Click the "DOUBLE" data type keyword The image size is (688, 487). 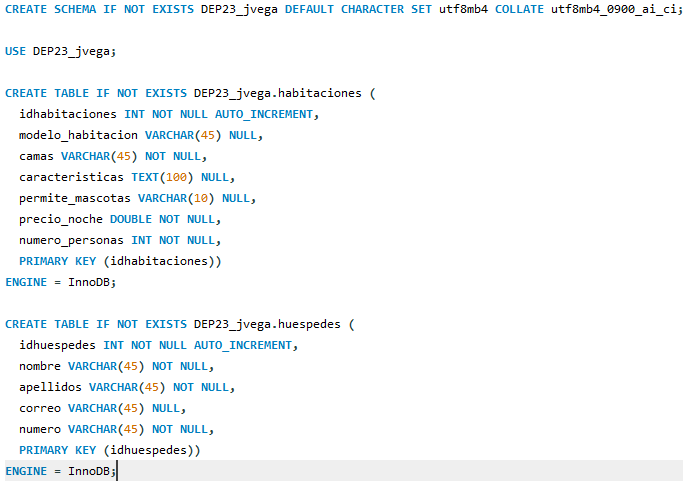click(131, 219)
